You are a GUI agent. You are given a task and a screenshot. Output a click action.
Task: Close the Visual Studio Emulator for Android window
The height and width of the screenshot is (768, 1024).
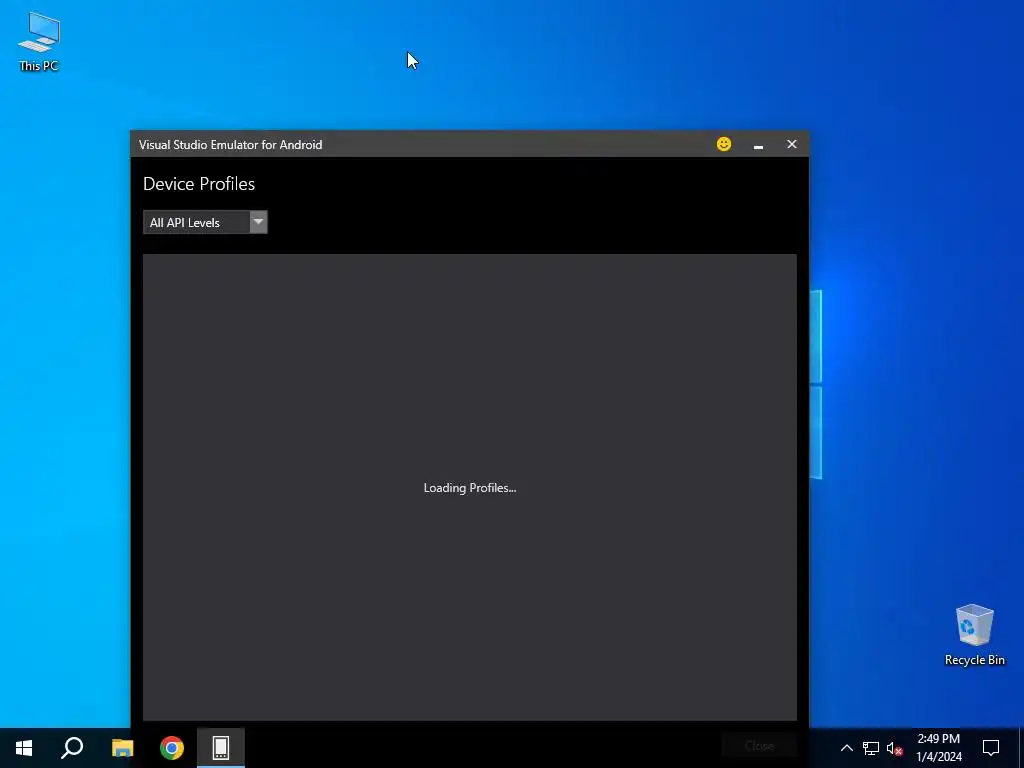click(x=792, y=144)
